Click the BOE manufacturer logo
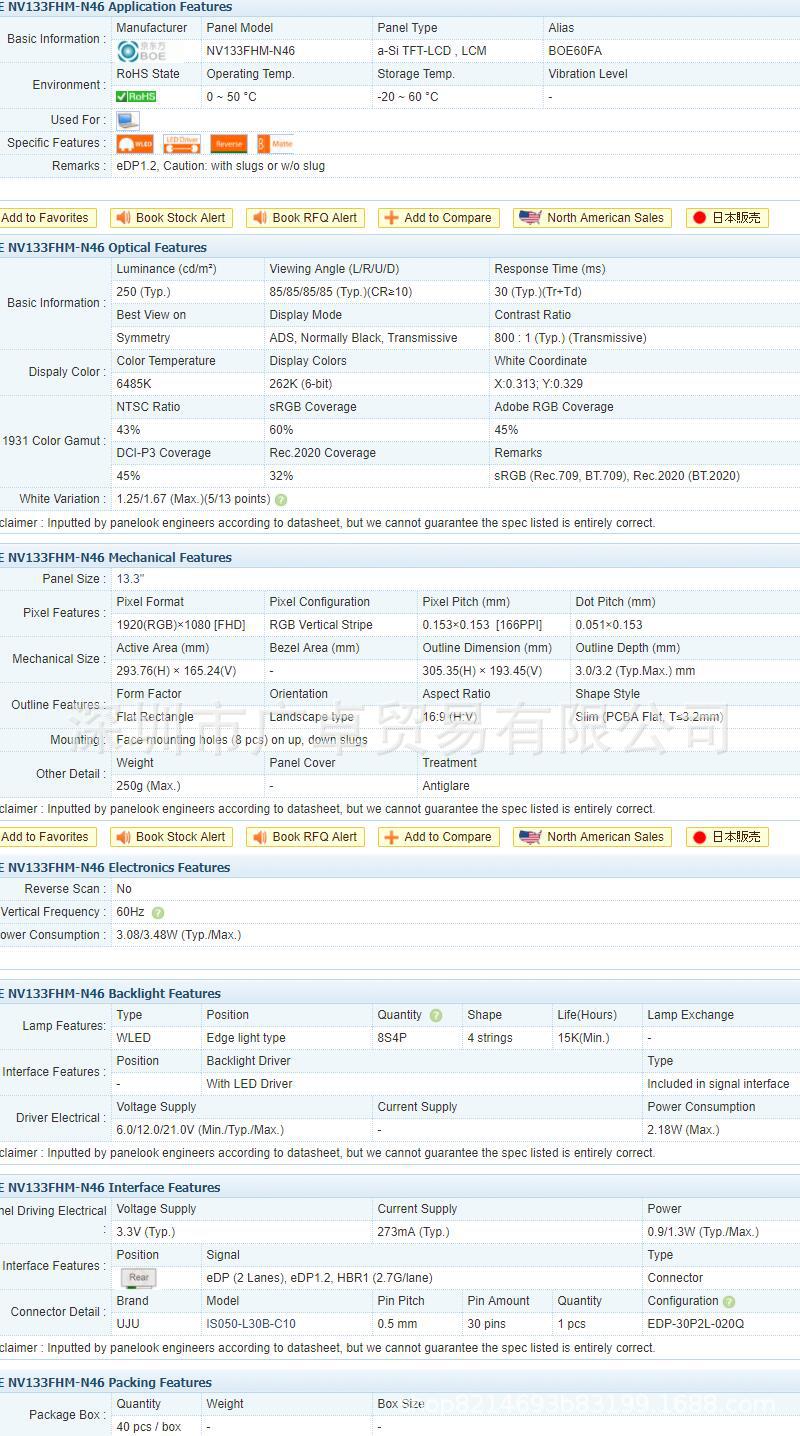 [143, 51]
